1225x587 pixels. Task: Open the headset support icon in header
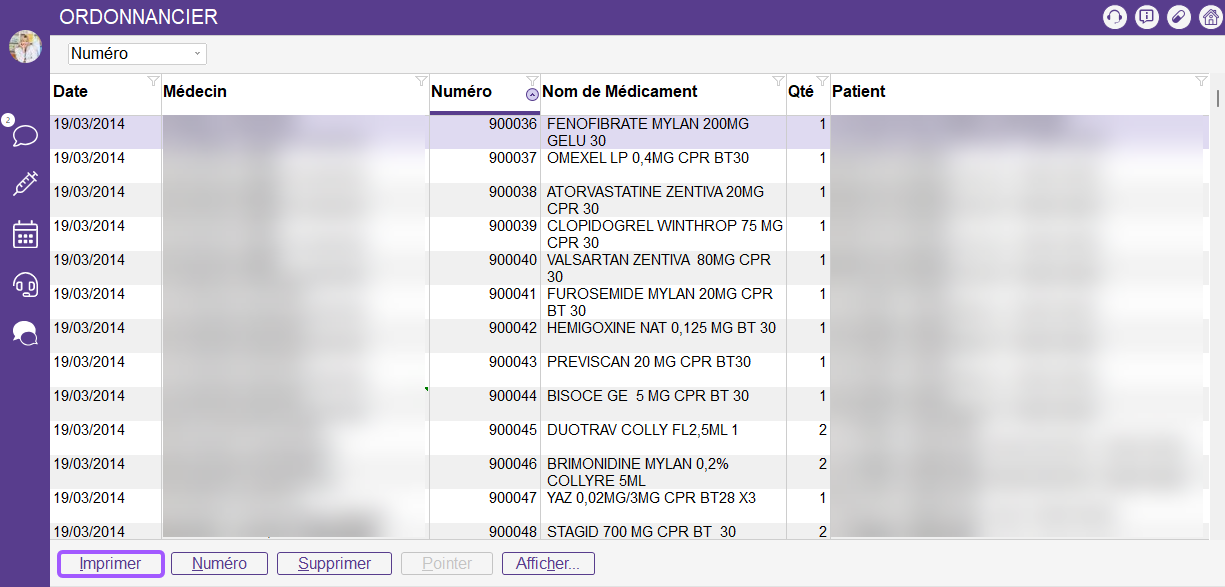point(1114,17)
